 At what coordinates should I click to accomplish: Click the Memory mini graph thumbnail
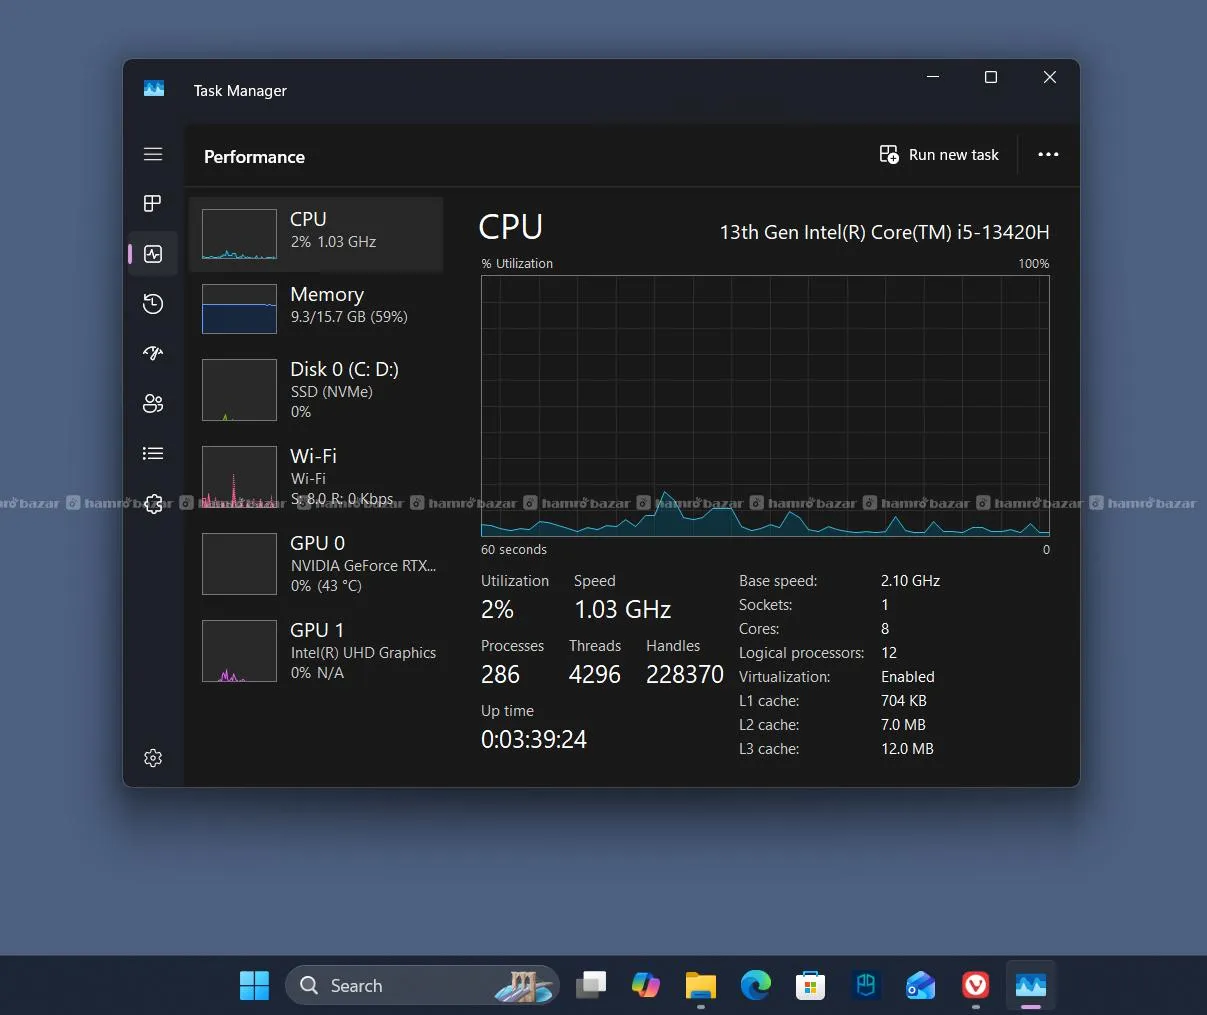click(x=239, y=308)
